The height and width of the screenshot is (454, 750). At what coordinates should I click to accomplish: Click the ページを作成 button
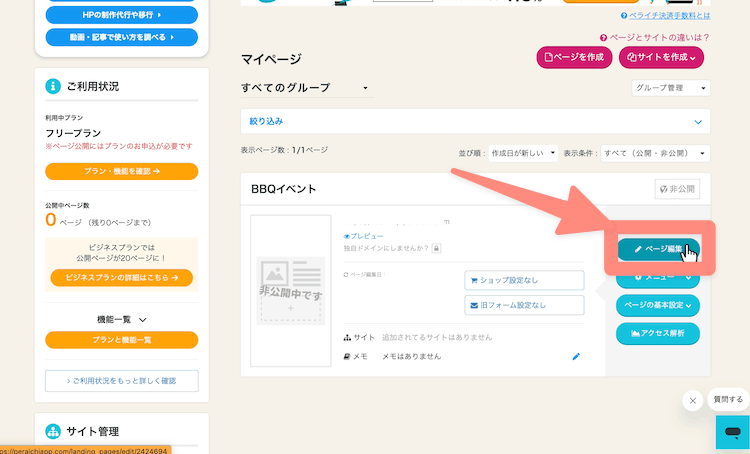tap(574, 57)
